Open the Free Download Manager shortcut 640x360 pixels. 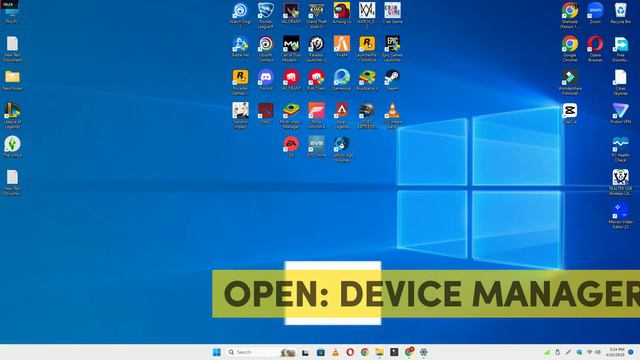click(620, 49)
